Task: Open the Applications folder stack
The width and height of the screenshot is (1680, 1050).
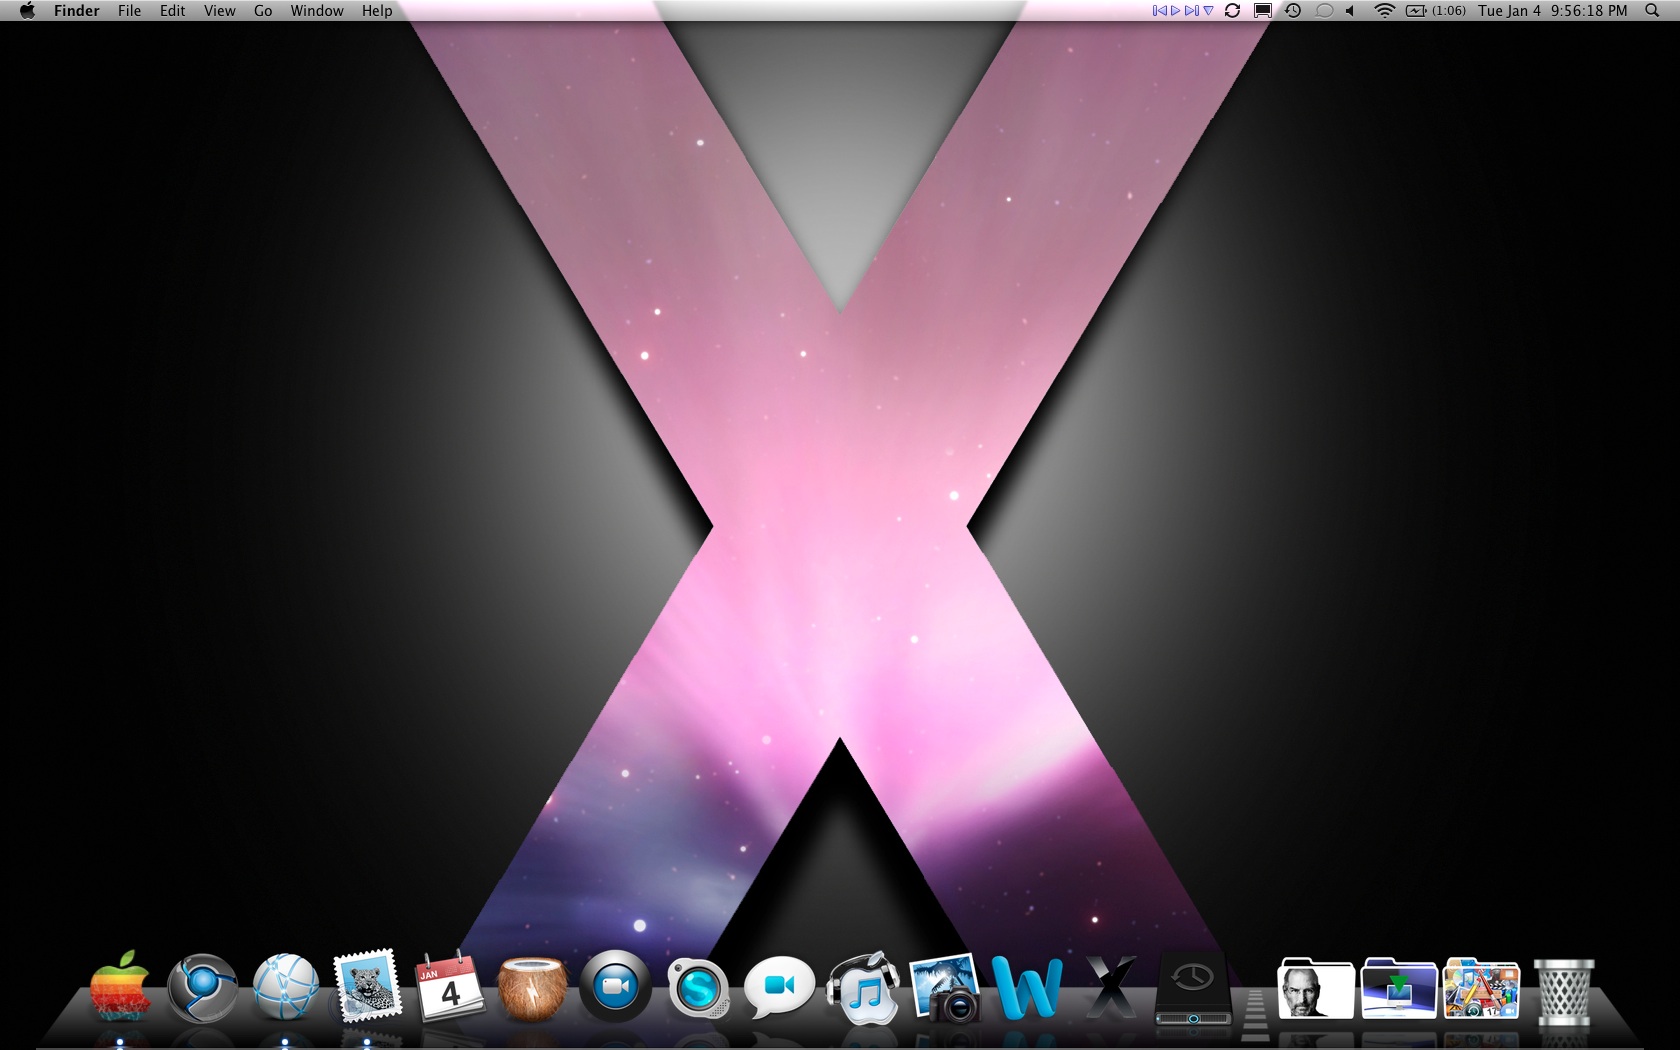Action: [1482, 988]
